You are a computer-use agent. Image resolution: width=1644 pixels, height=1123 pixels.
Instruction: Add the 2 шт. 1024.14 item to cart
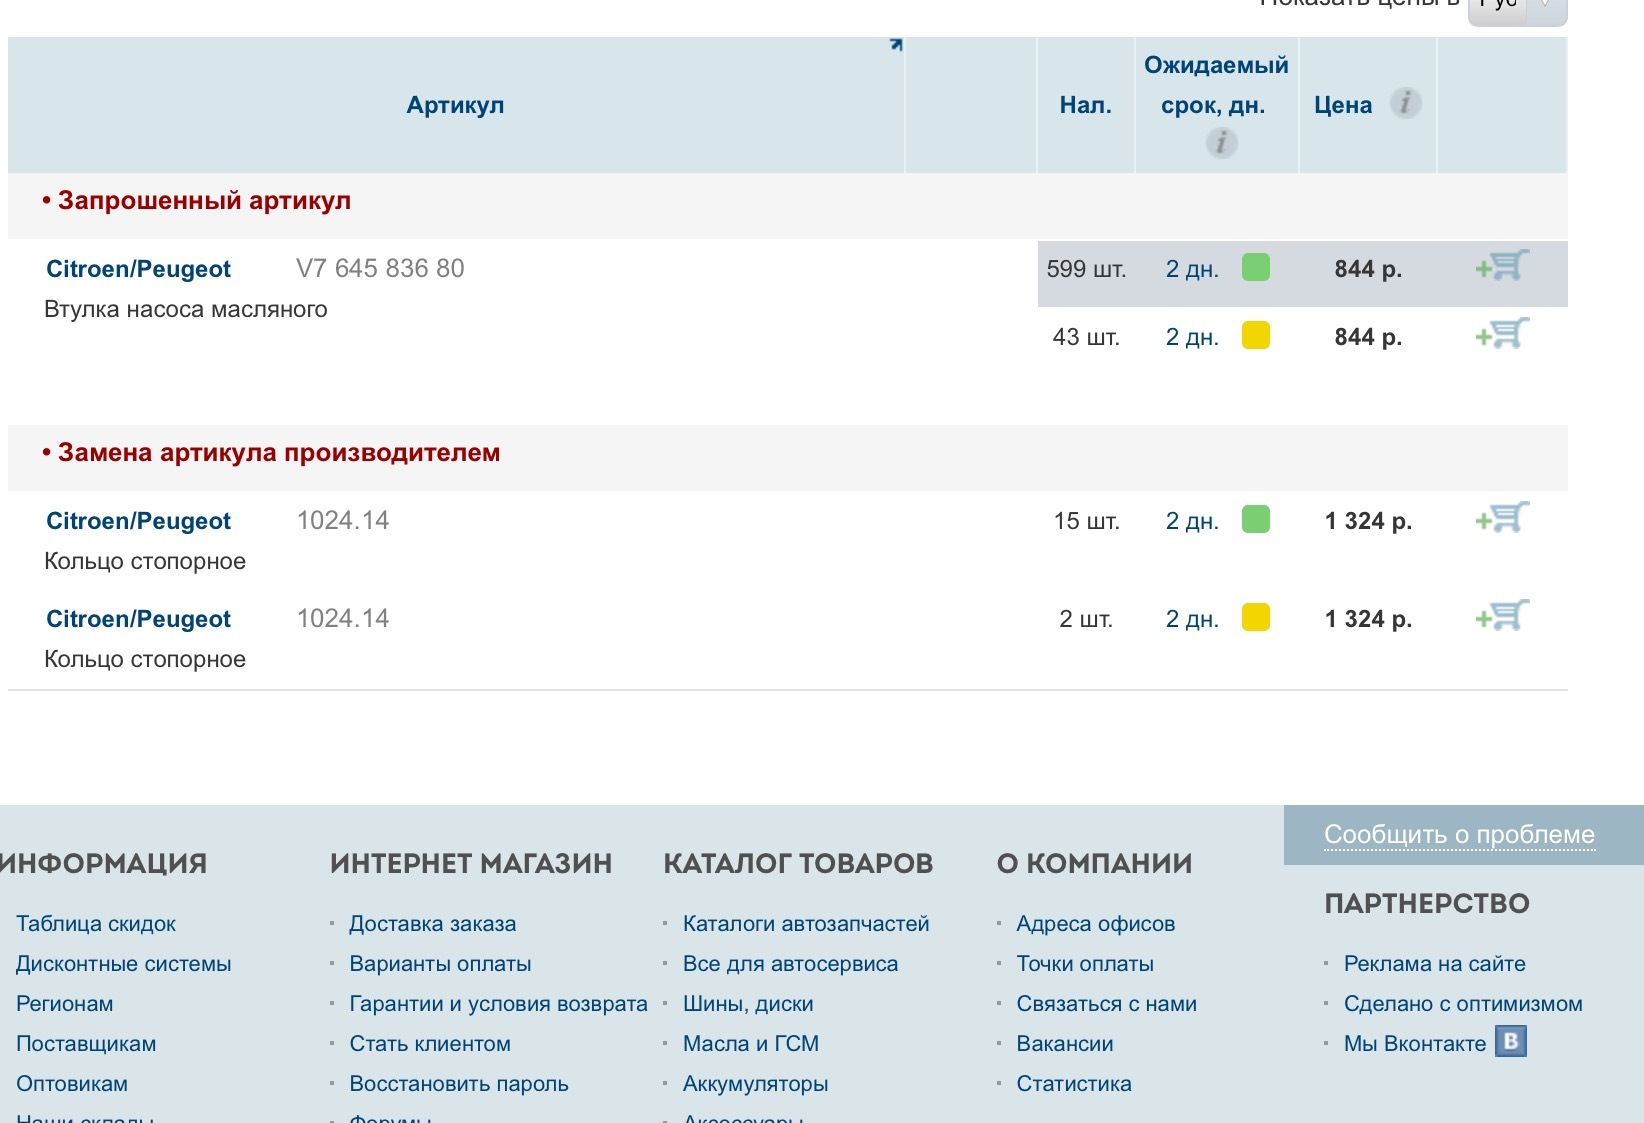tap(1503, 616)
